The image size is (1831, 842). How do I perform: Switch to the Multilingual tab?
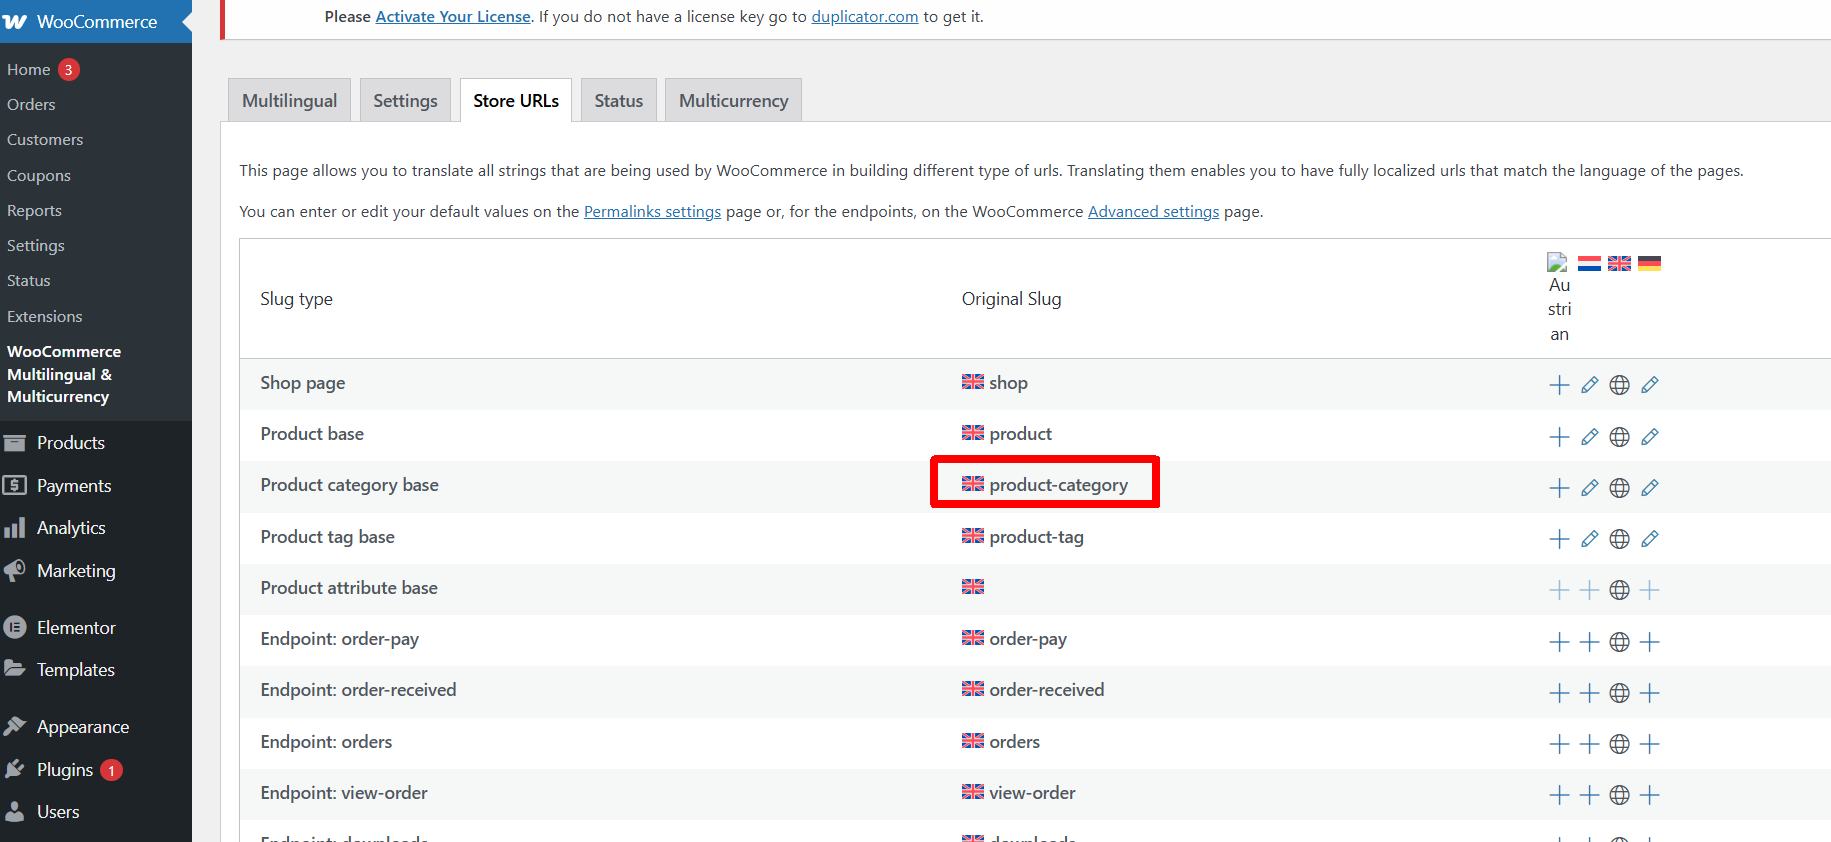tap(290, 100)
